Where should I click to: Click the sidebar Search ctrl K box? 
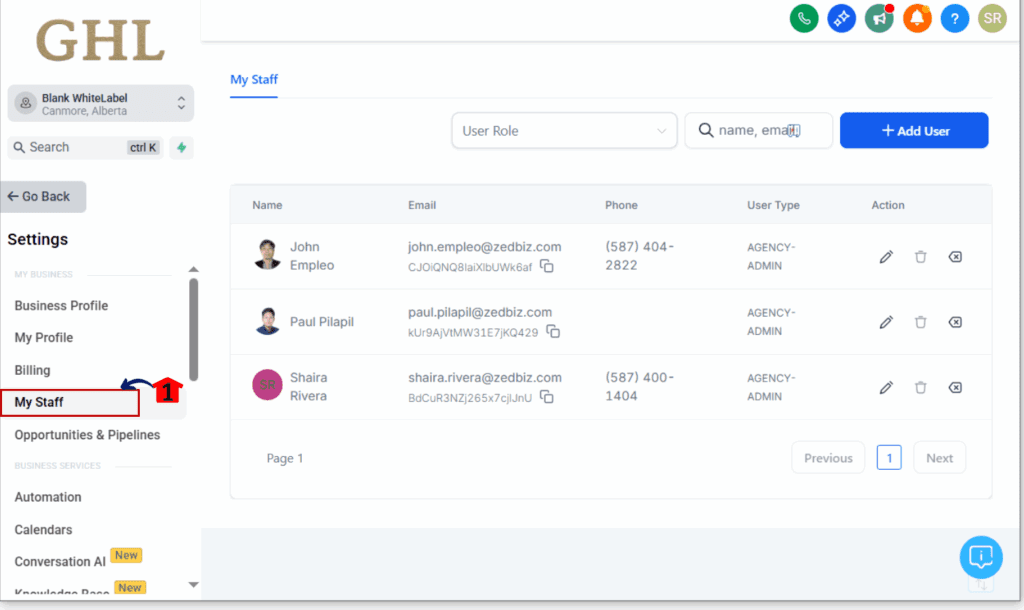coord(85,148)
